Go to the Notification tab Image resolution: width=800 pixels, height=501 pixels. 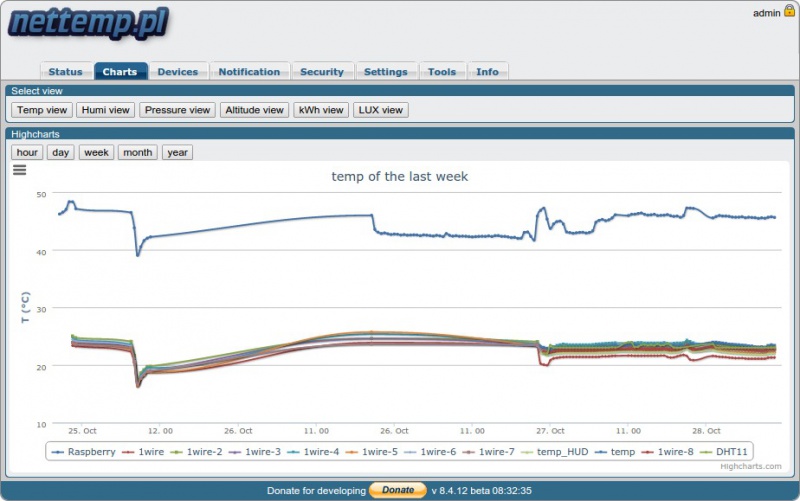249,72
